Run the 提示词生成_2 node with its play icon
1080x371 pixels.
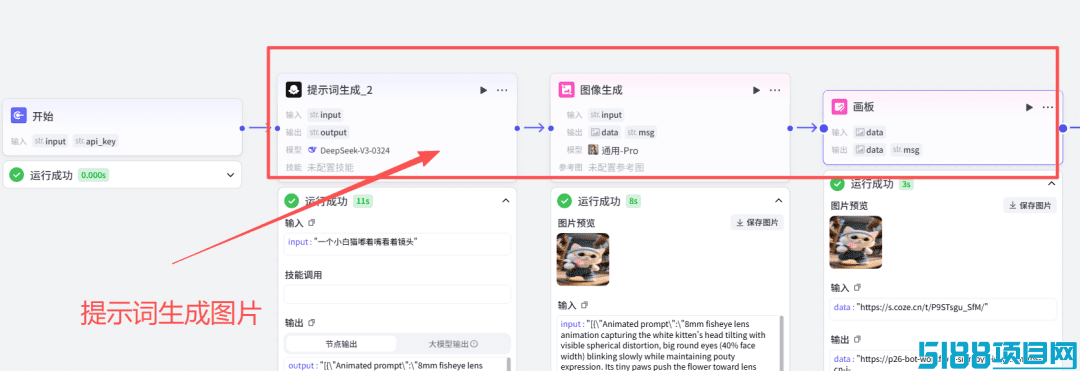click(x=484, y=90)
